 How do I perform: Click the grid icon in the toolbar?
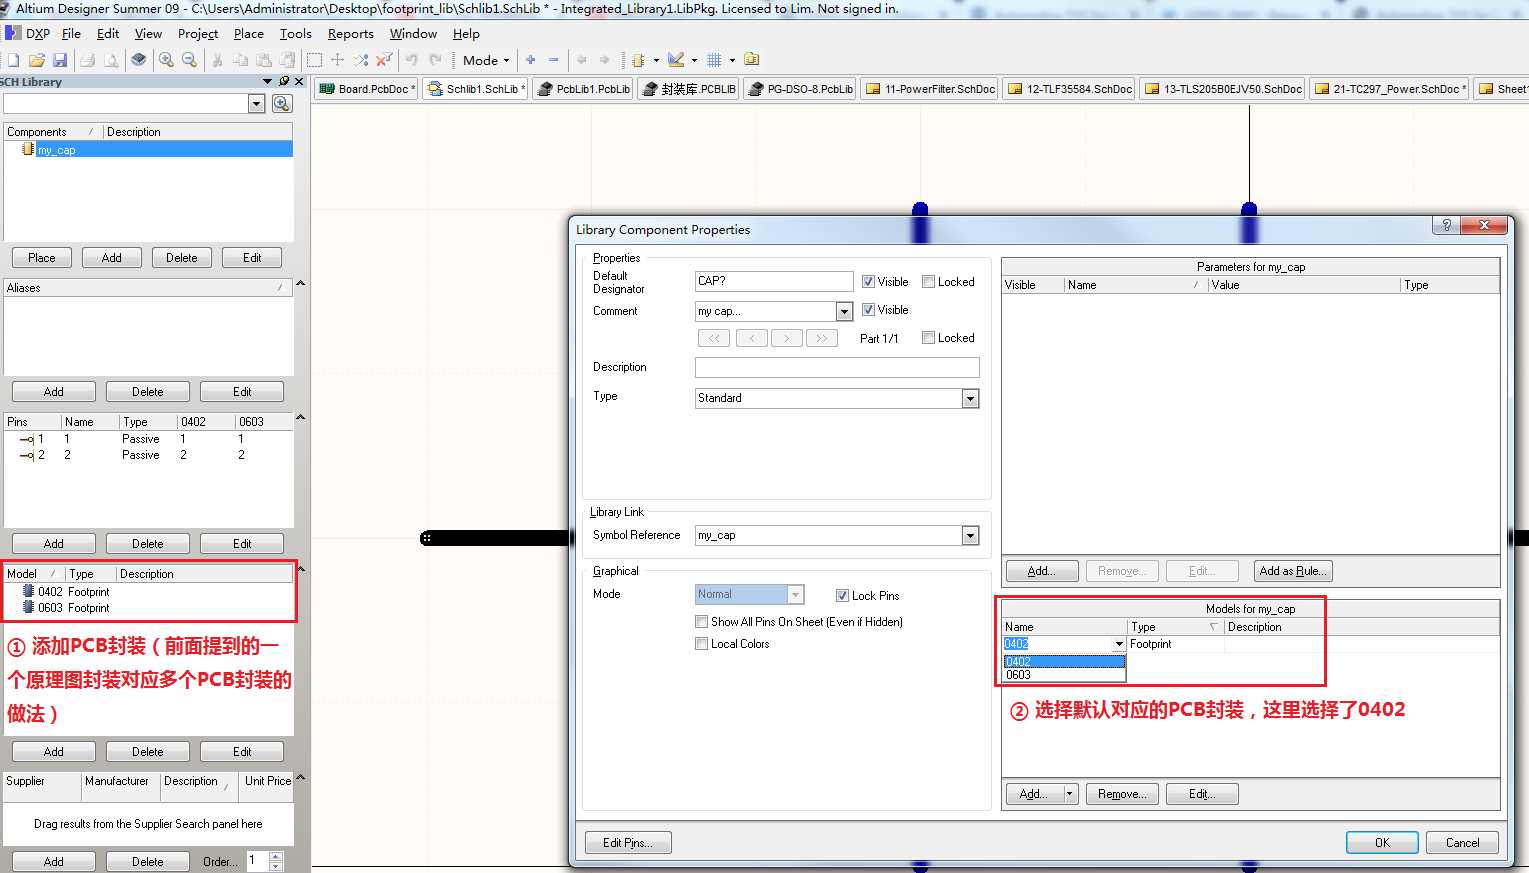(714, 60)
